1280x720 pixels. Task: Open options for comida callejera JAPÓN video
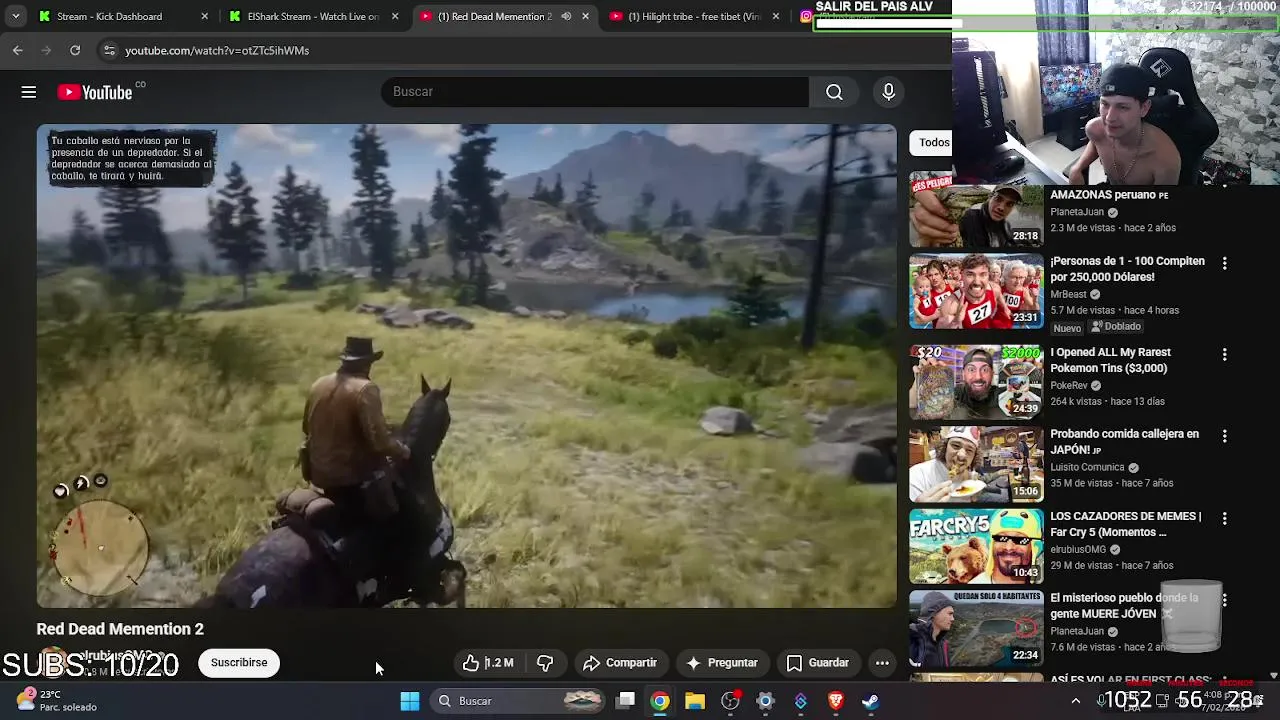[x=1224, y=436]
